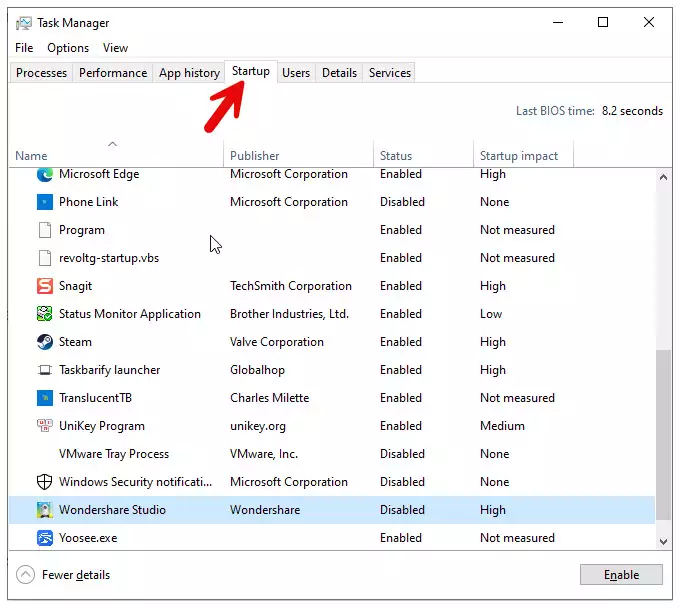Switch to the Details tab
The image size is (680, 608).
point(340,72)
